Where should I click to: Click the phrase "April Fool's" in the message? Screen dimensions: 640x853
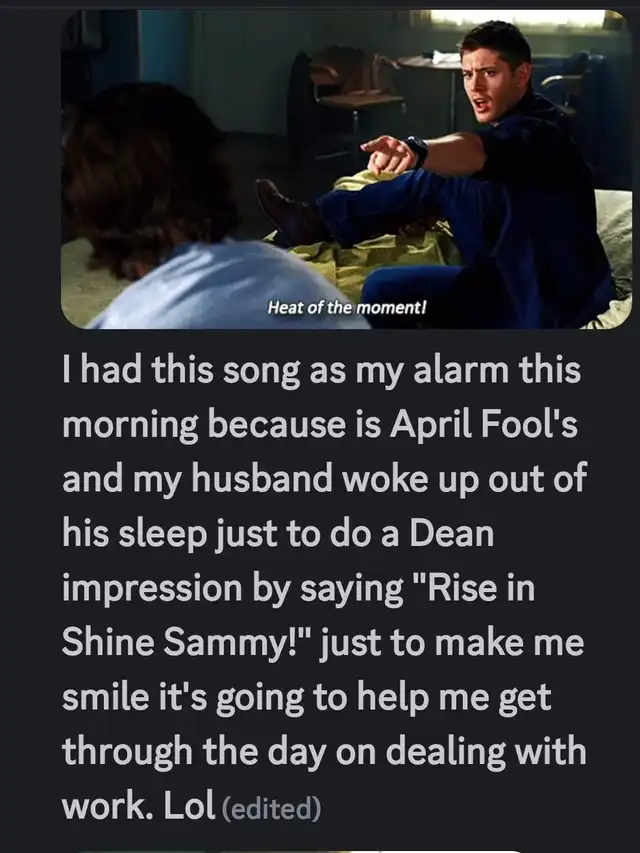pos(483,424)
